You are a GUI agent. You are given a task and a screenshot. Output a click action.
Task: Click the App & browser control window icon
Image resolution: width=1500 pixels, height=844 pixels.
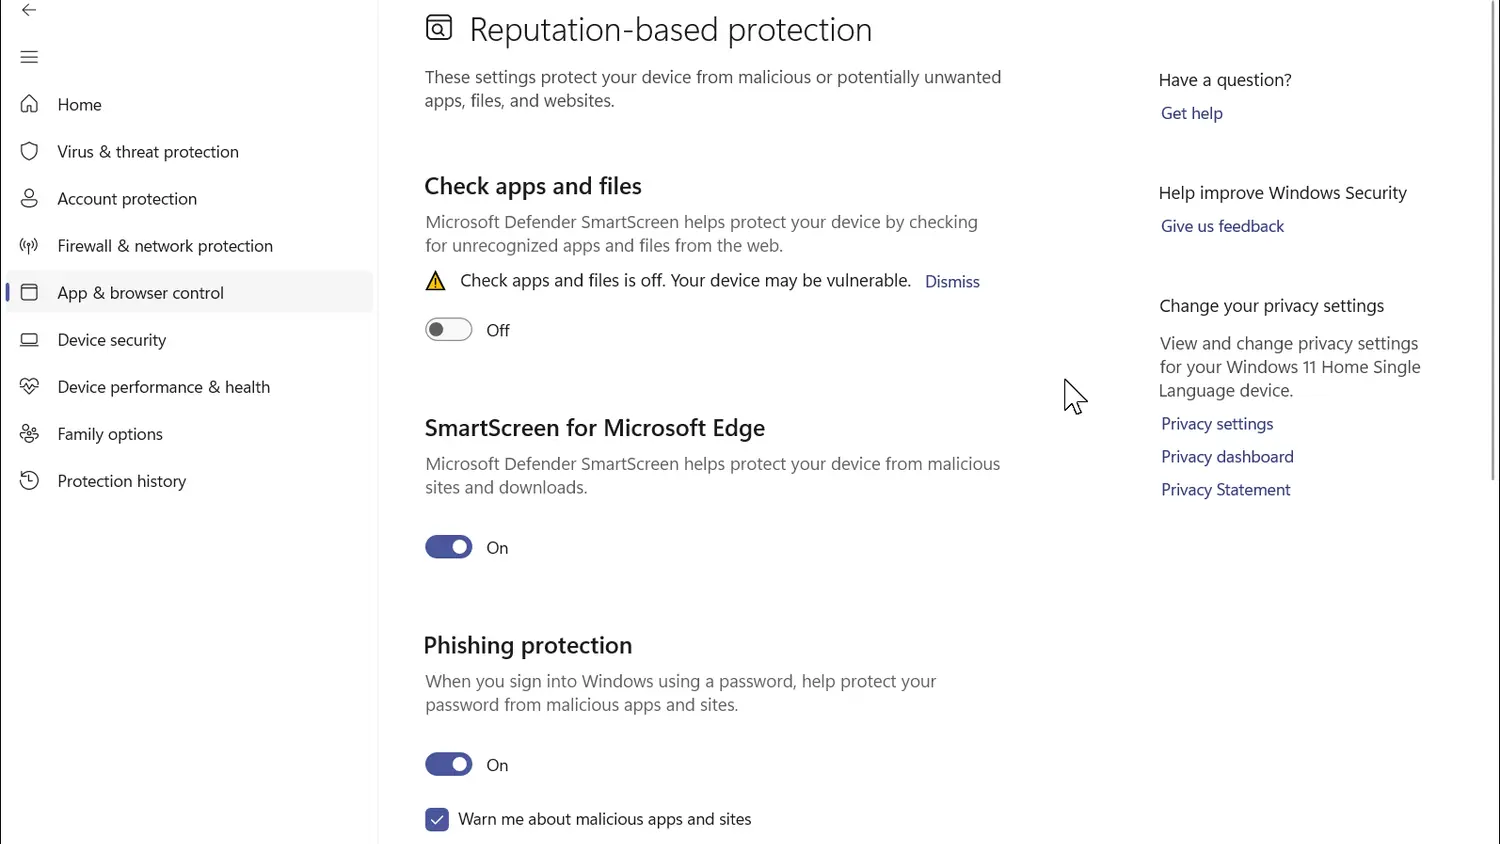[x=29, y=292]
